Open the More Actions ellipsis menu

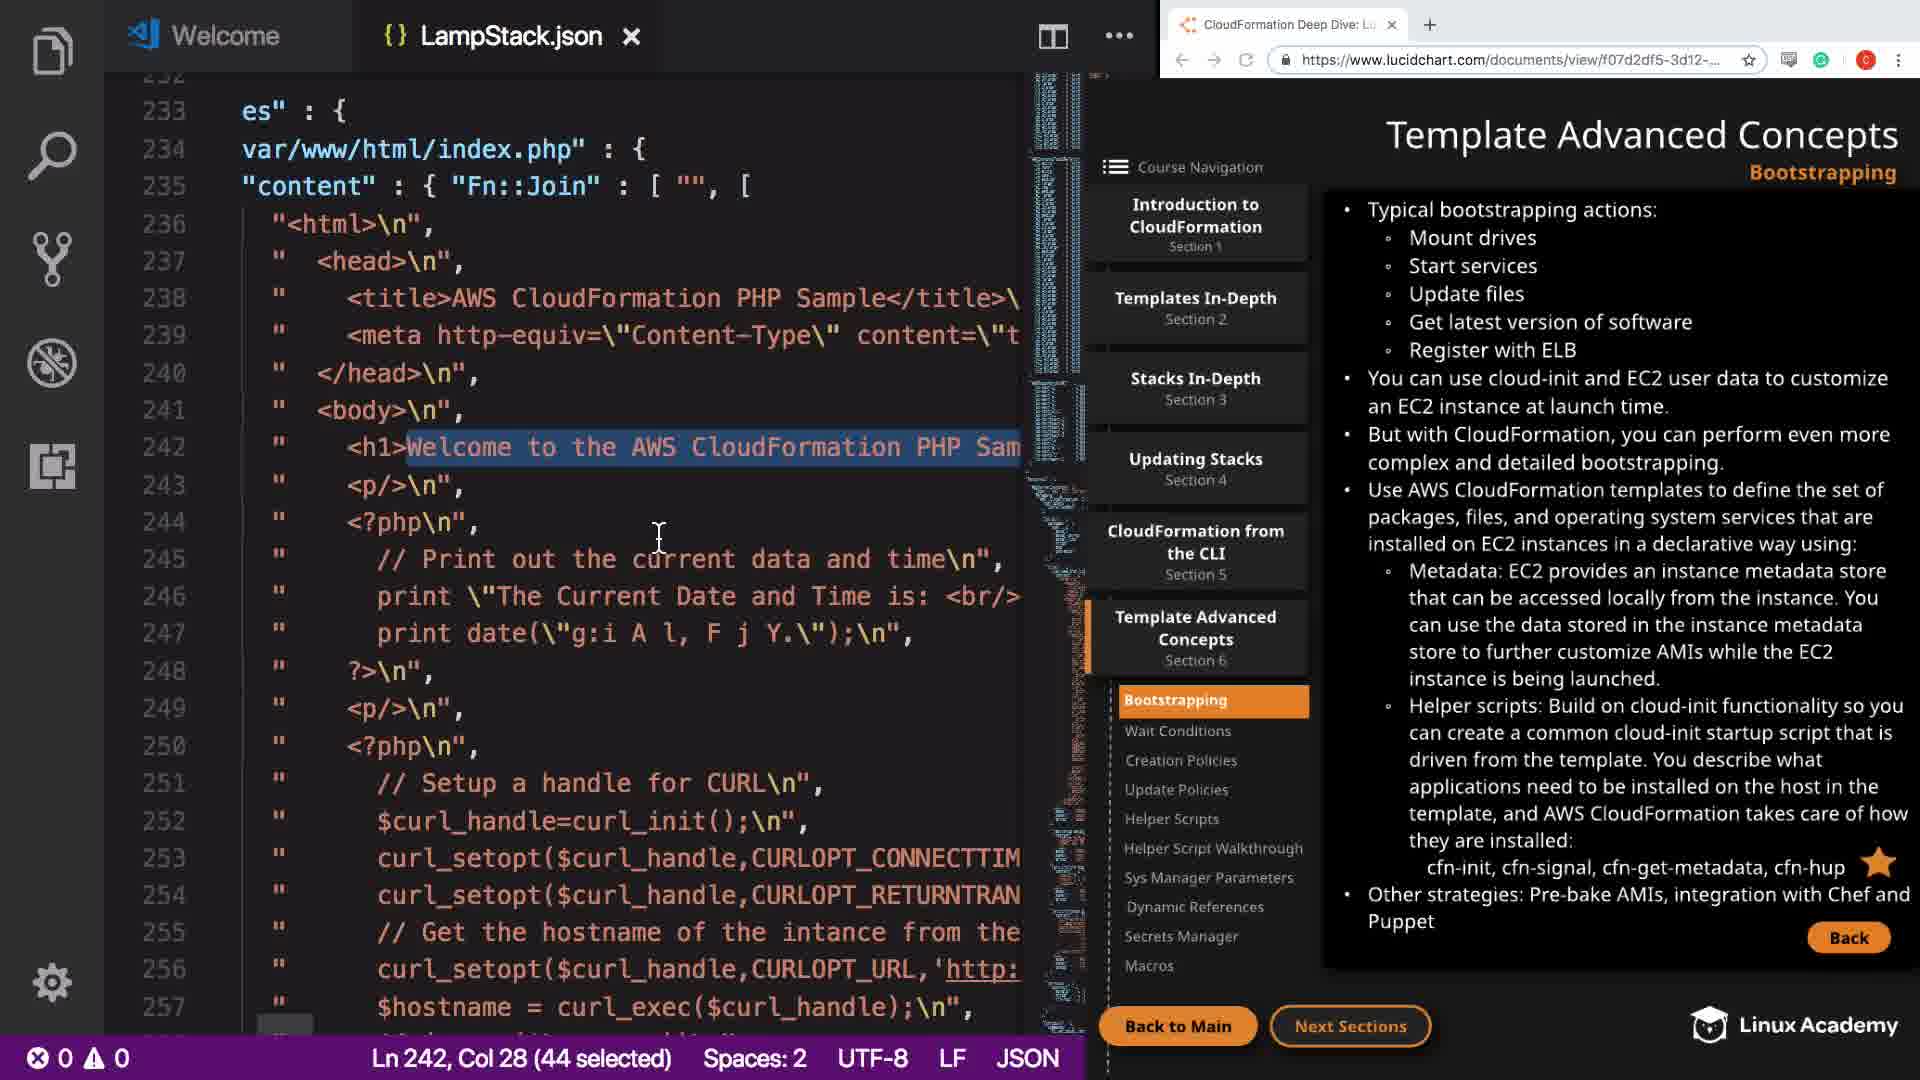point(1119,37)
